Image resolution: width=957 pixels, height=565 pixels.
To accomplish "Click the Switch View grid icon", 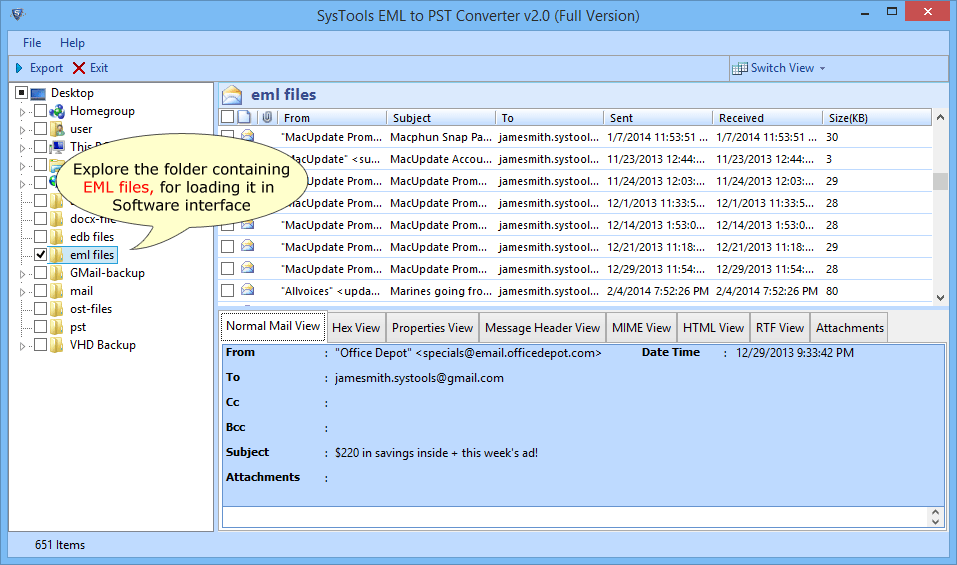I will (740, 68).
